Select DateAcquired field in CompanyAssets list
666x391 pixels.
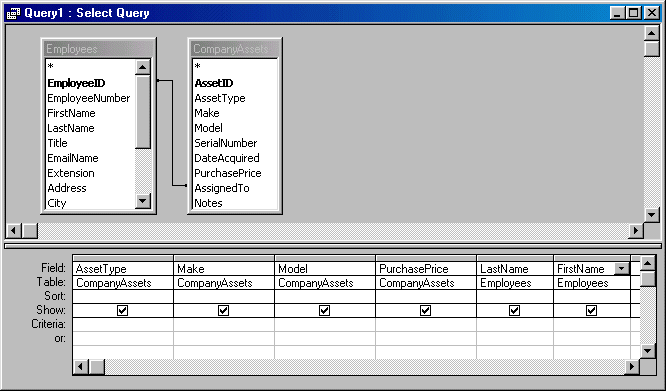pos(226,158)
